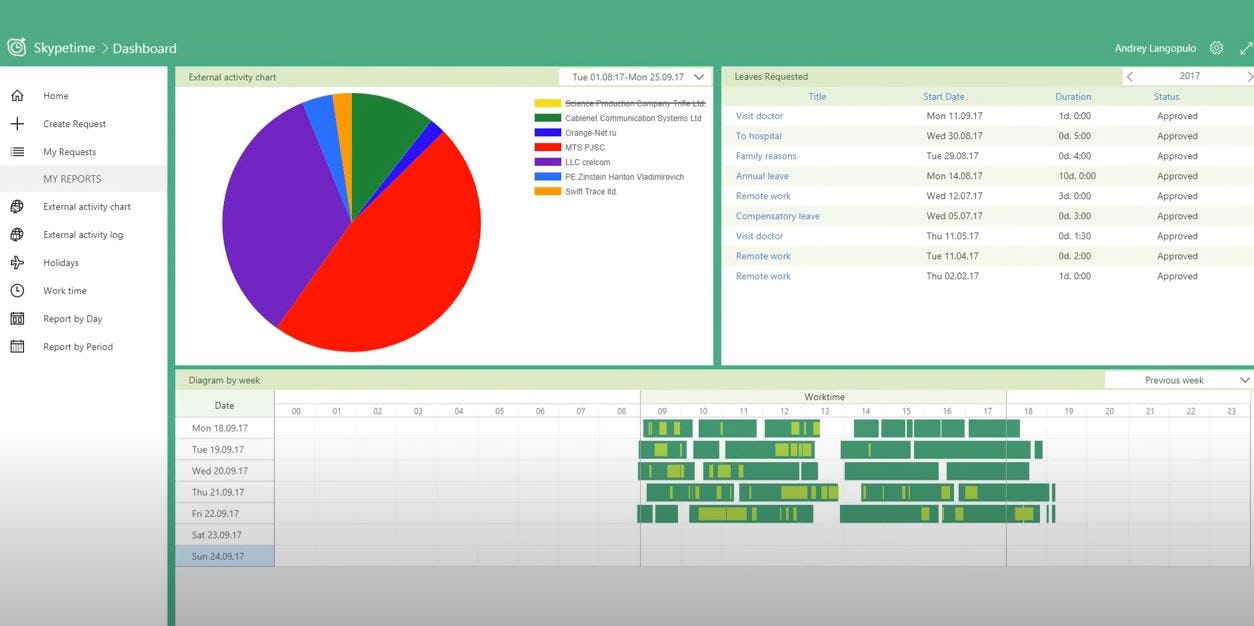This screenshot has width=1254, height=626.
Task: Click the Home house icon
Action: [x=17, y=96]
